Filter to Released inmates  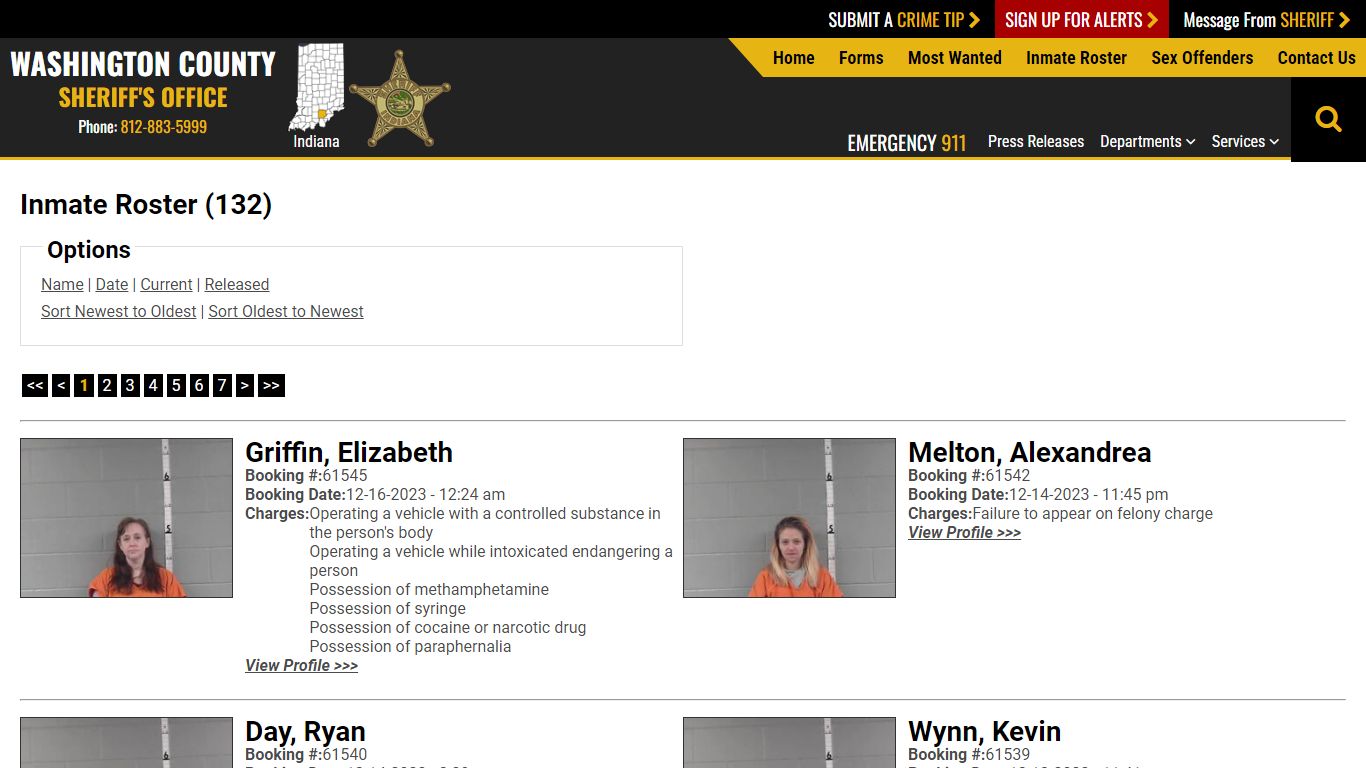point(237,285)
